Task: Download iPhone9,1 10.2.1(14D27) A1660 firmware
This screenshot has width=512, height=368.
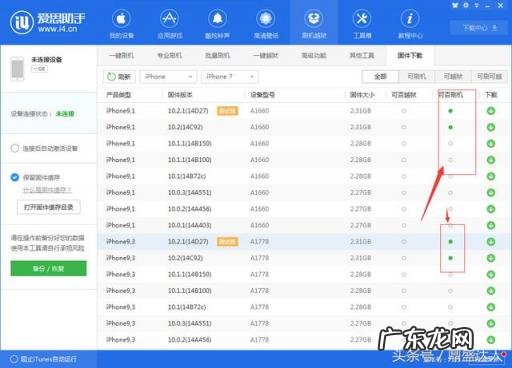Action: [x=491, y=111]
